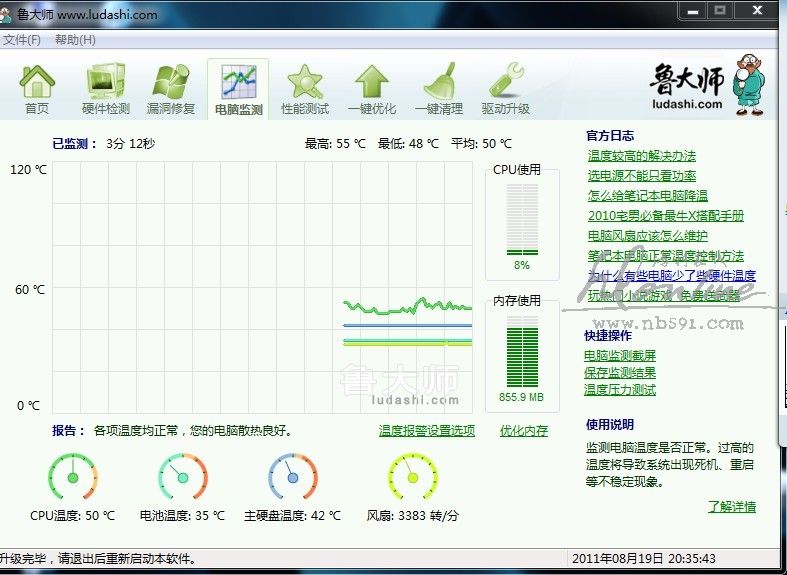This screenshot has height=575, width=787.
Task: Open link 2010宅男必备最牛X搭配手册
Action: pyautogui.click(x=666, y=216)
